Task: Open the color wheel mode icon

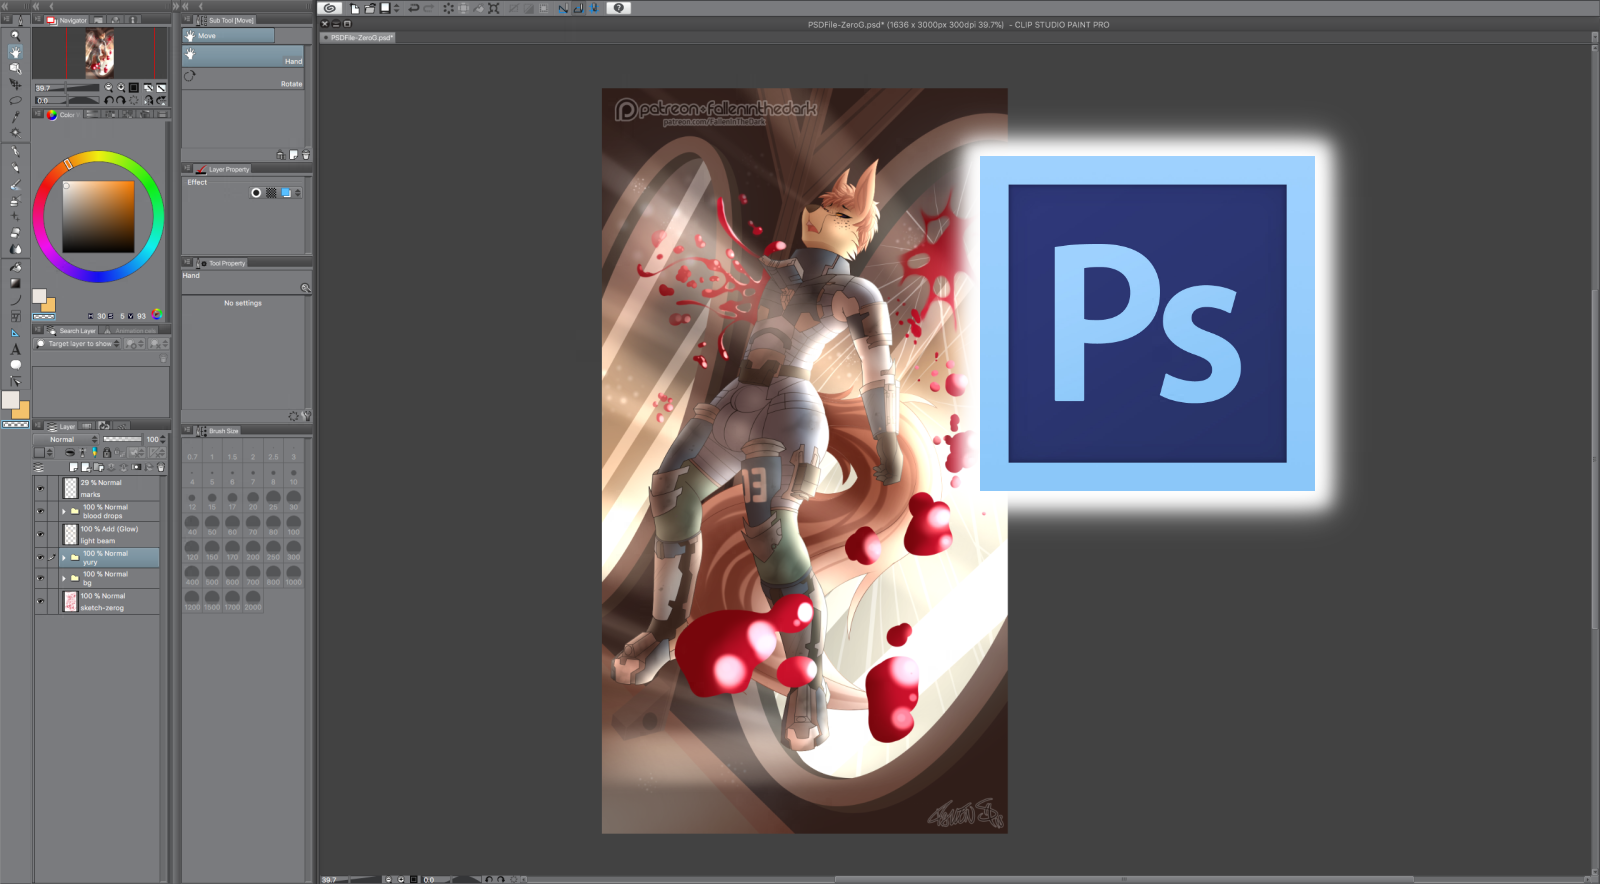Action: (156, 315)
